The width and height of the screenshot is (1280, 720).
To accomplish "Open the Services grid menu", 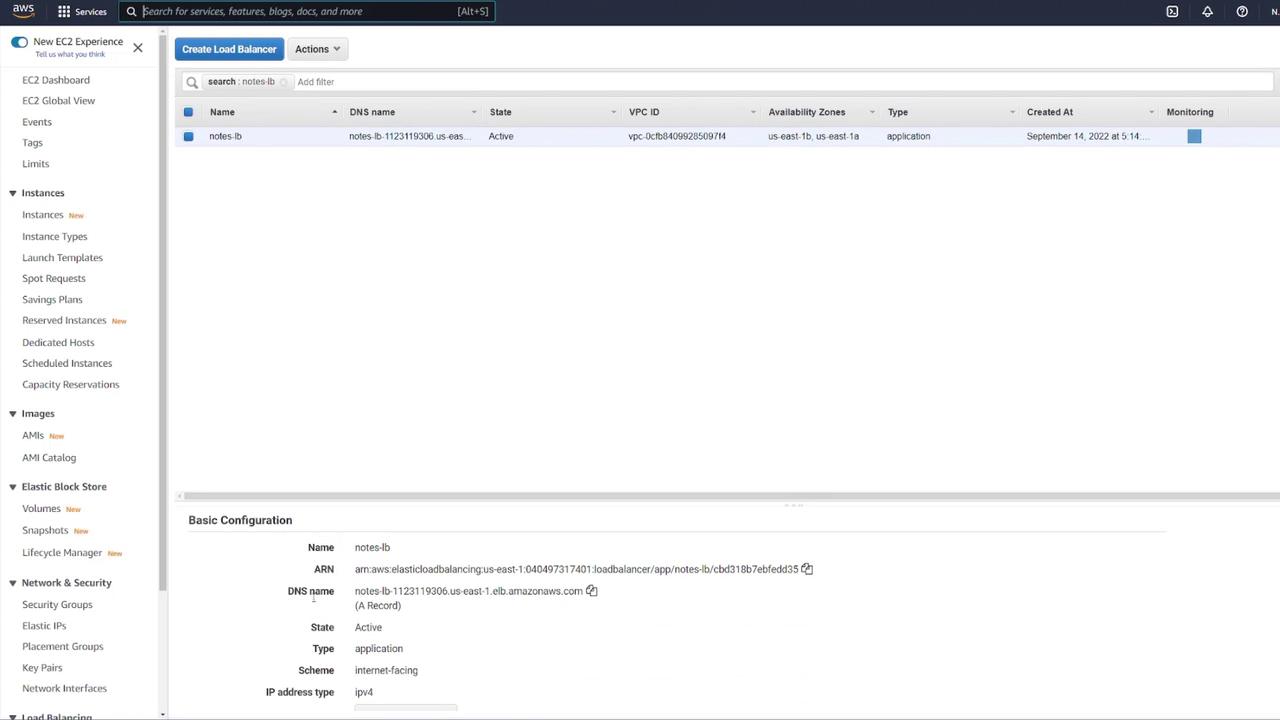I will pyautogui.click(x=82, y=11).
